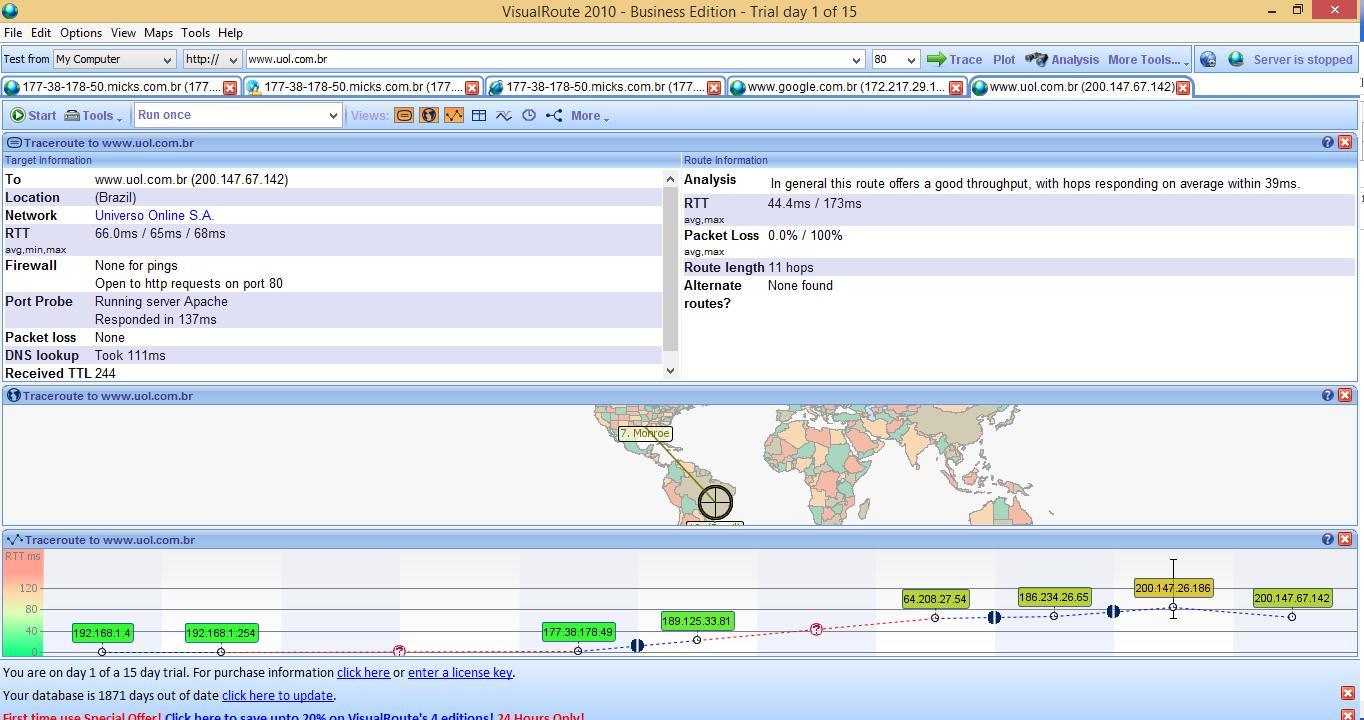The image size is (1364, 720).
Task: Open help for Traceroute summary panel
Action: (1328, 142)
